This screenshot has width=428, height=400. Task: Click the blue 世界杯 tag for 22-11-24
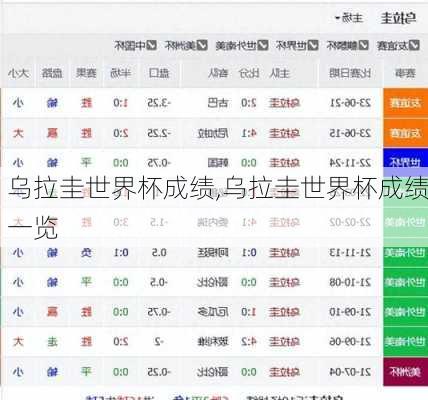405,162
